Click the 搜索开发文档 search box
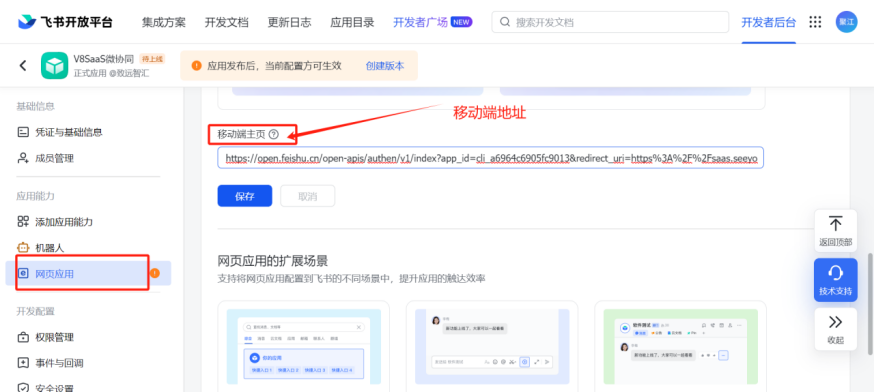The height and width of the screenshot is (392, 874). pos(610,22)
